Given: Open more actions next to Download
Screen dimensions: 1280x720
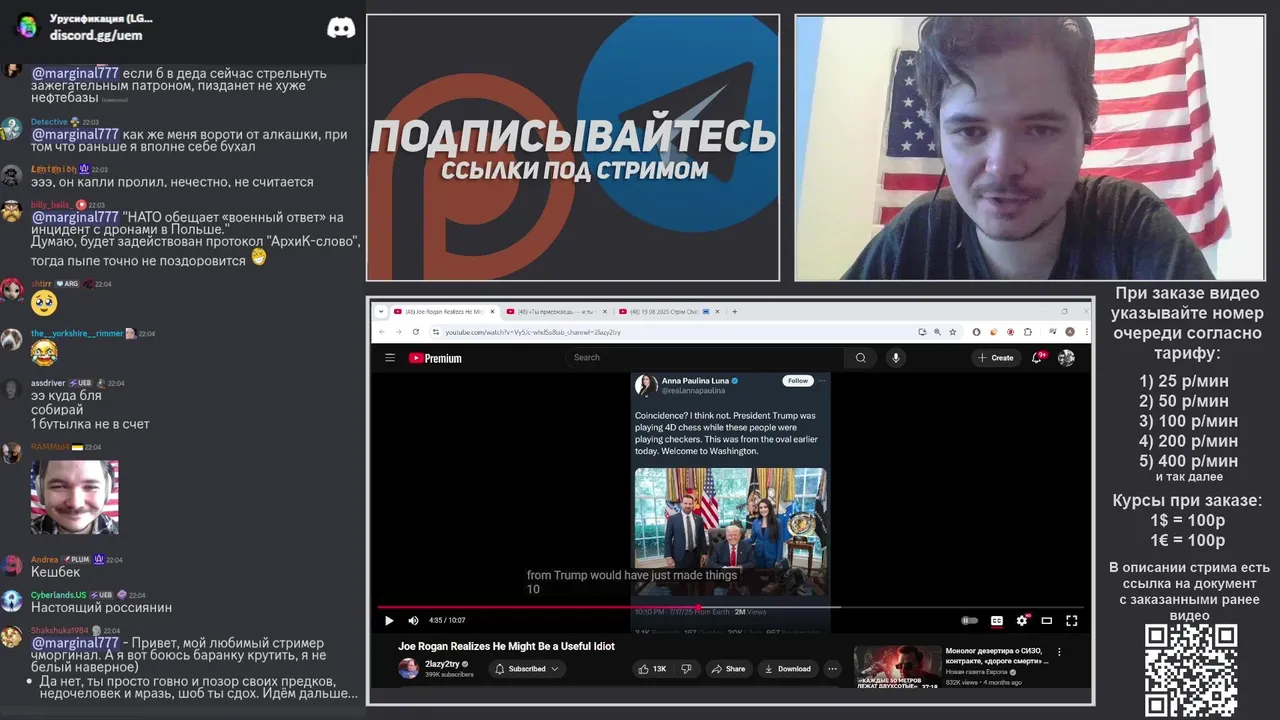Looking at the screenshot, I should click(x=832, y=669).
